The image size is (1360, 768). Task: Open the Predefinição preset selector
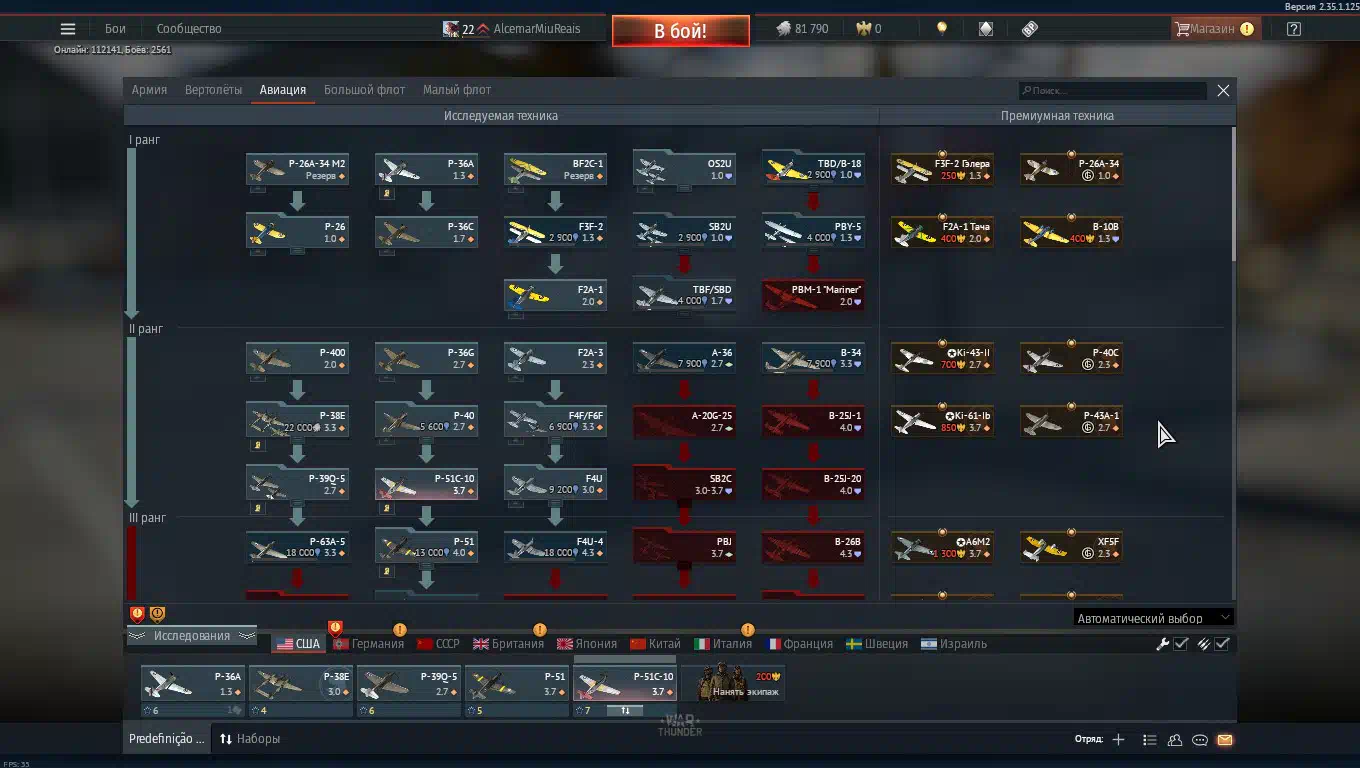pyautogui.click(x=166, y=739)
